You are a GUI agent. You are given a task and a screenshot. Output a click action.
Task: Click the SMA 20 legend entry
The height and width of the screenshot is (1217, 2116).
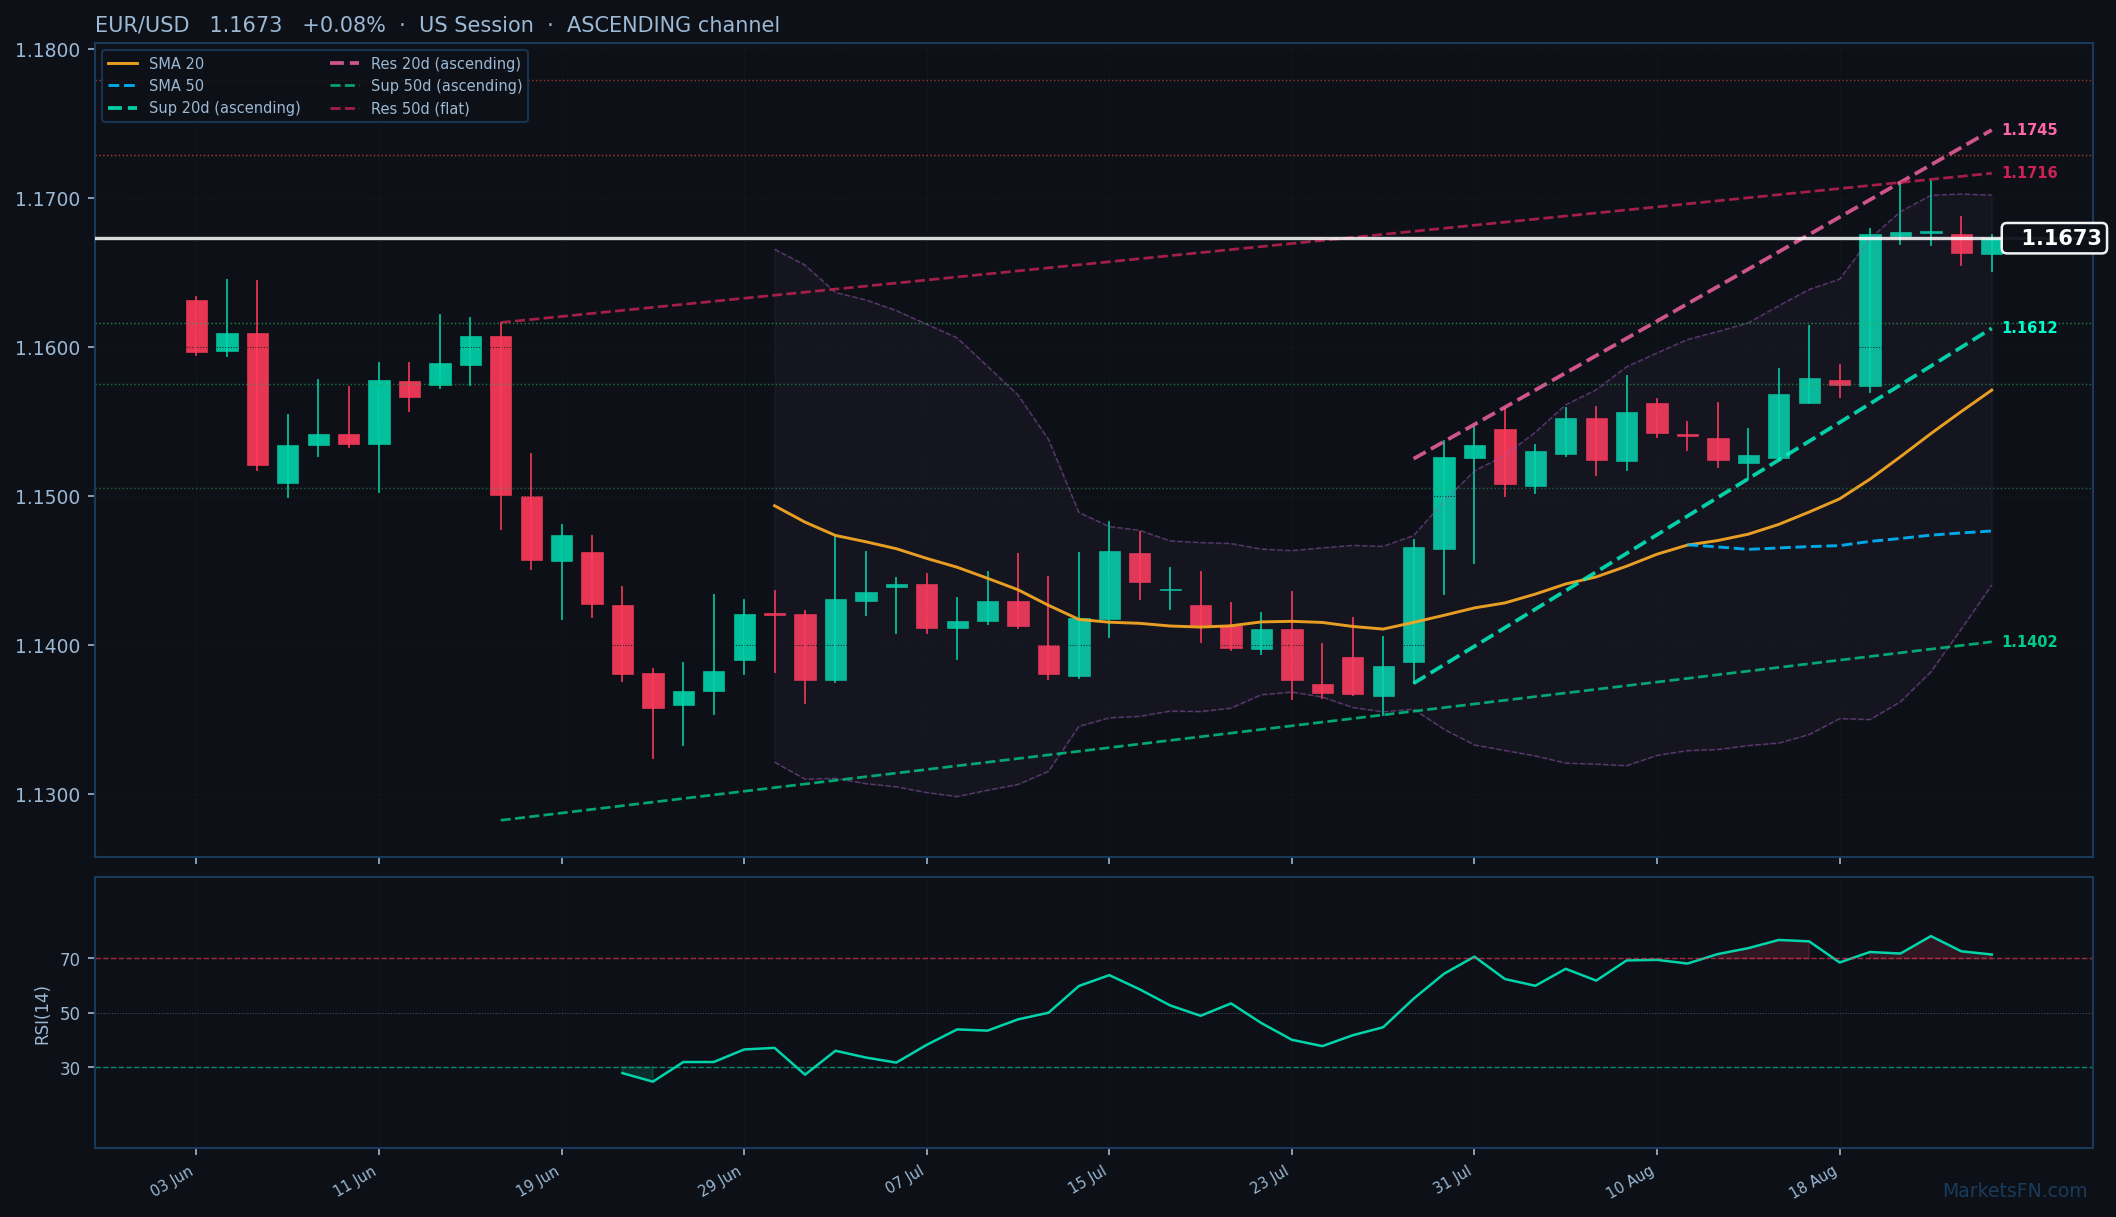pos(155,64)
